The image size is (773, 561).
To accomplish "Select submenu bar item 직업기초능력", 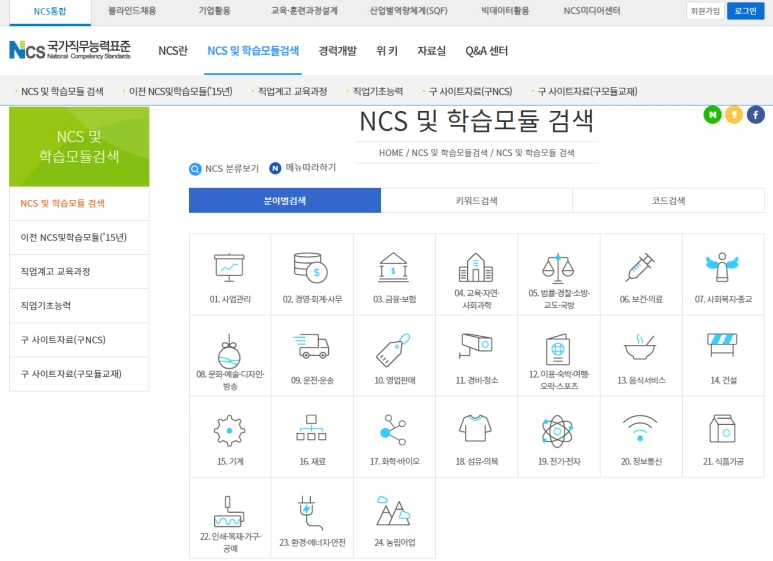I will point(378,91).
